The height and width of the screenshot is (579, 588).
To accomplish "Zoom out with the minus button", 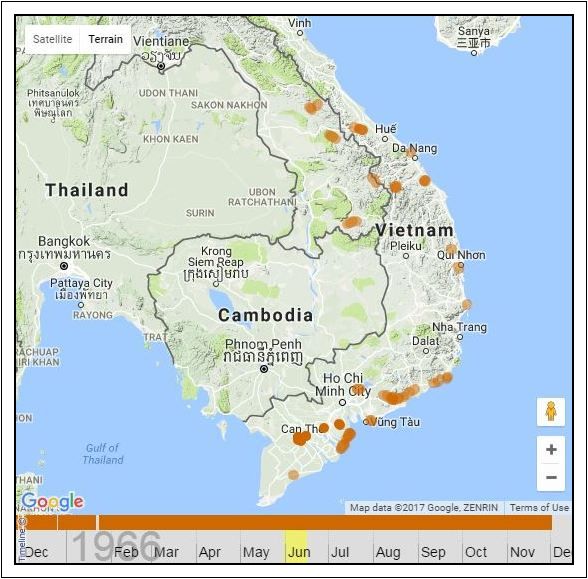I will (x=551, y=477).
